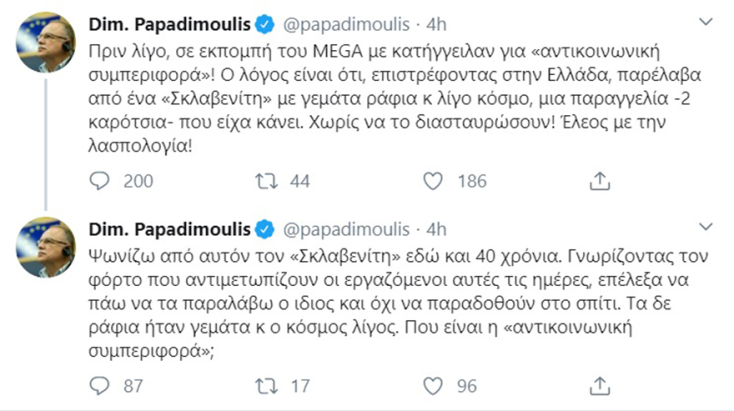Image resolution: width=734 pixels, height=411 pixels.
Task: View the second tweet's profile picture
Action: click(45, 247)
